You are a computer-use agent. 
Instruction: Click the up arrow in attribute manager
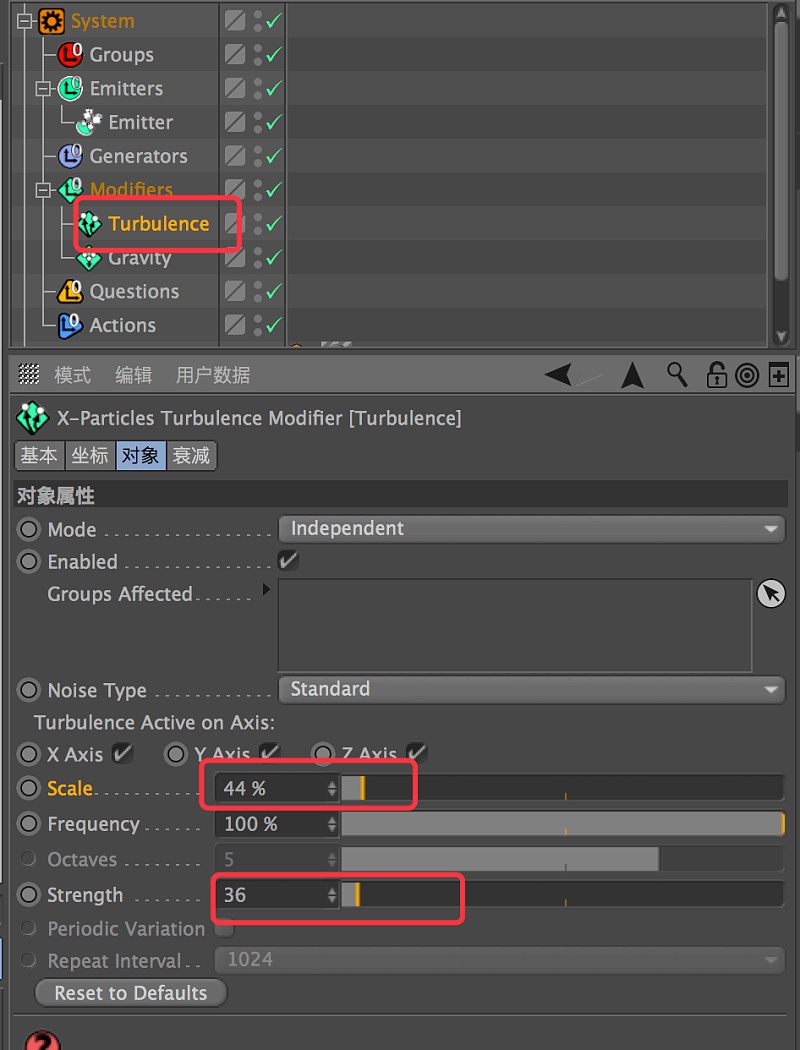coord(632,375)
